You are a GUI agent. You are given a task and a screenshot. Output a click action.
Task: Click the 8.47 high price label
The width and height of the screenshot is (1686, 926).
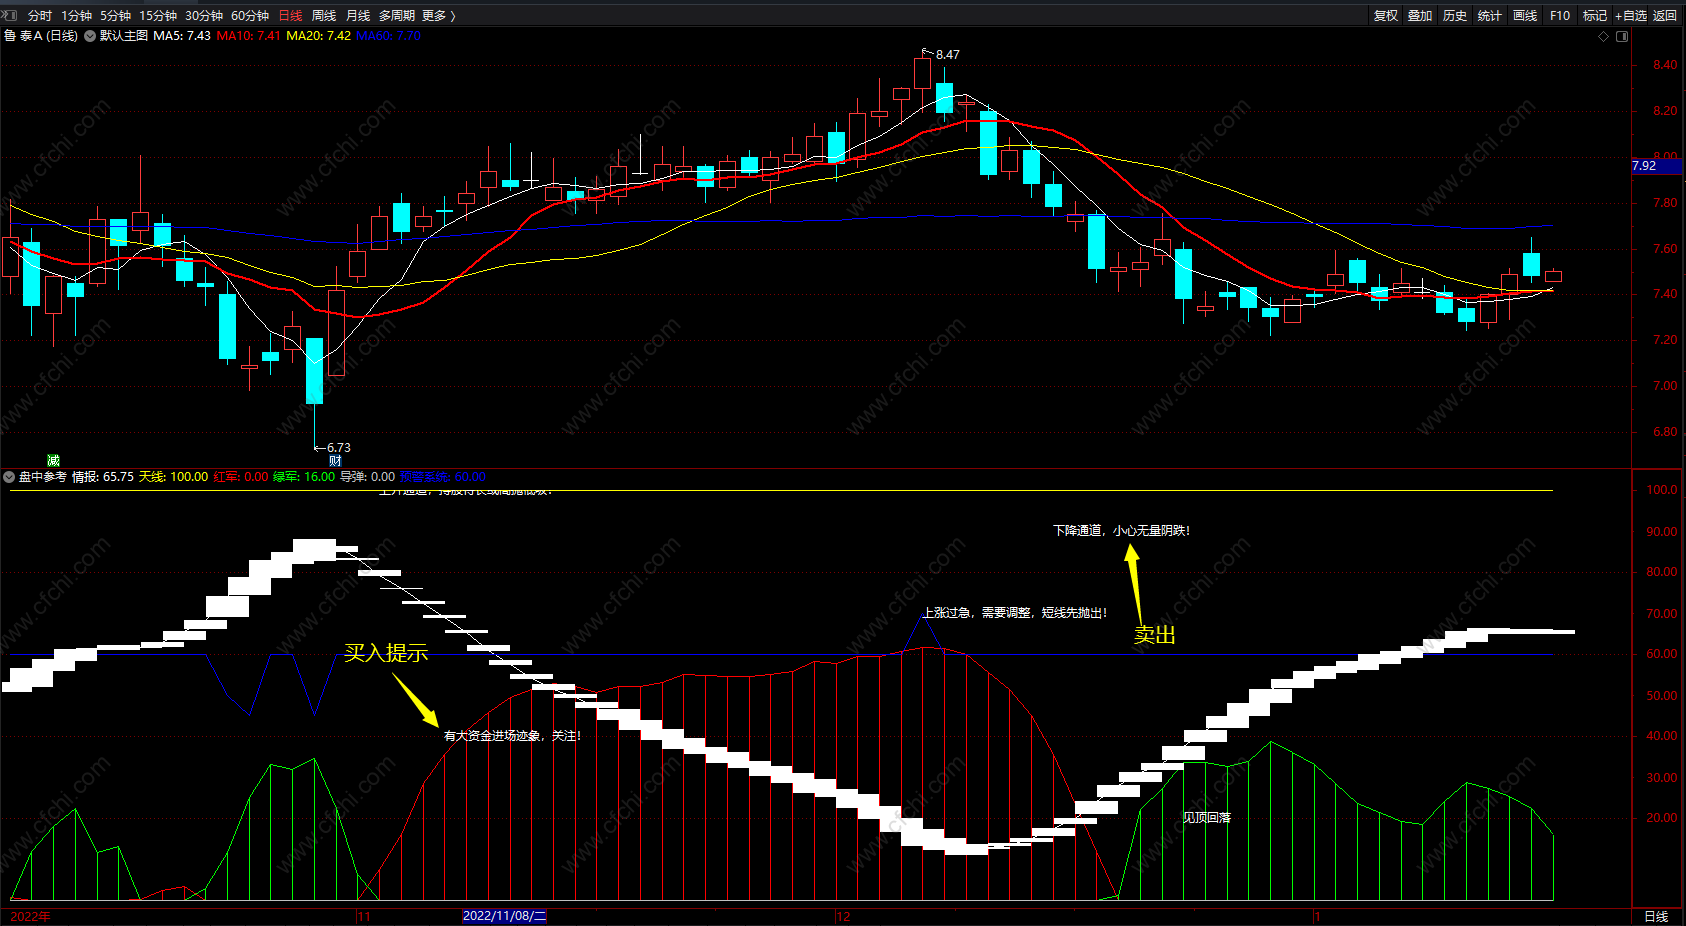pyautogui.click(x=947, y=55)
